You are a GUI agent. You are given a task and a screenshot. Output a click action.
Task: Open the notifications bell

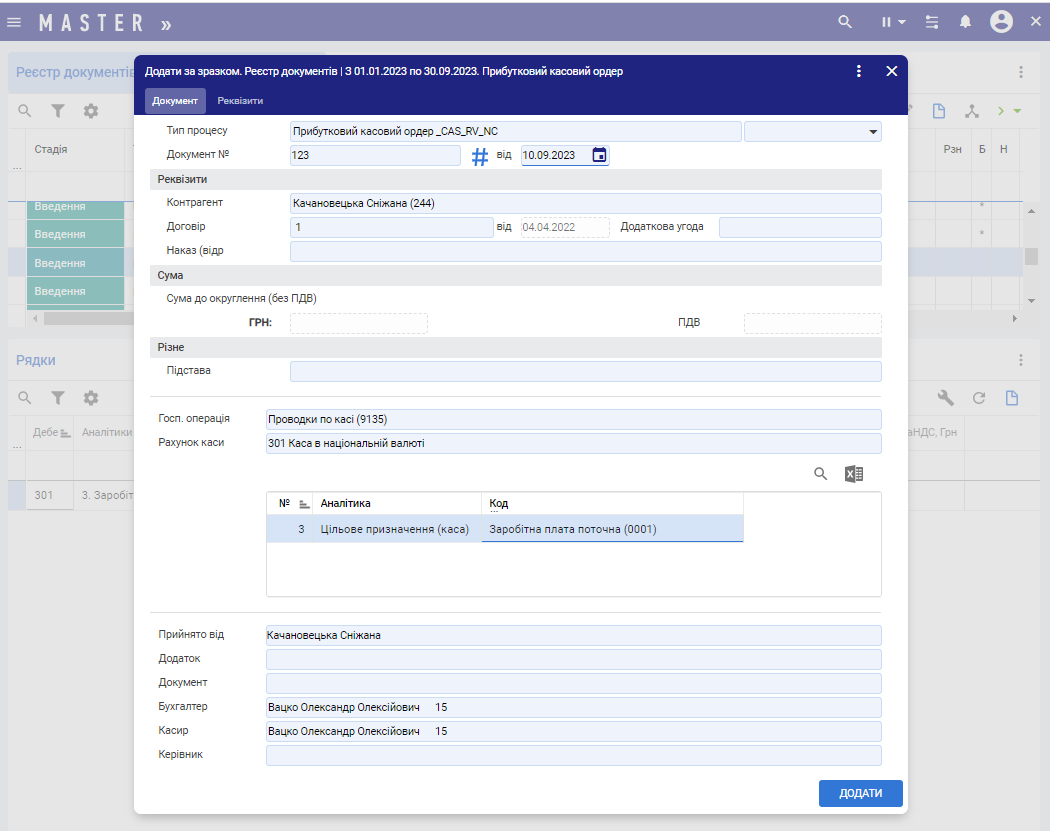point(965,22)
